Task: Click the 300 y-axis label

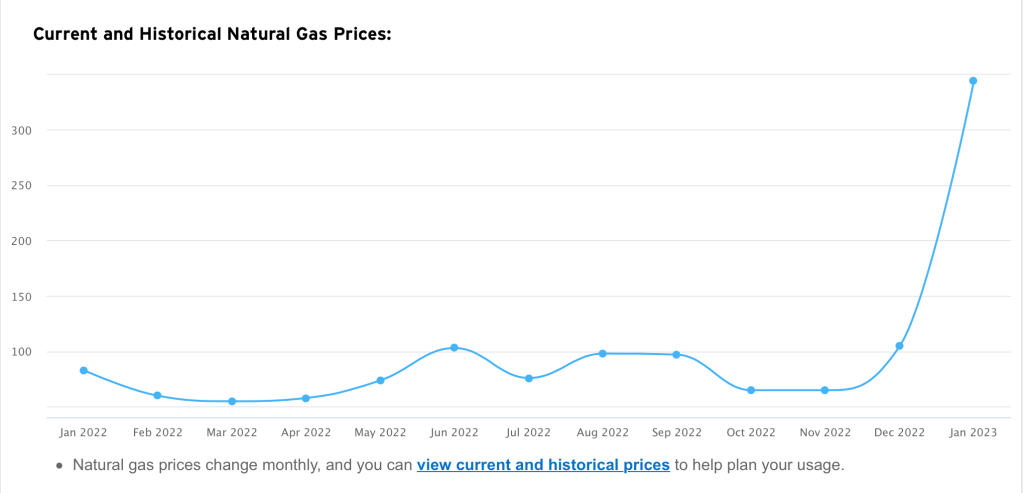Action: [22, 130]
